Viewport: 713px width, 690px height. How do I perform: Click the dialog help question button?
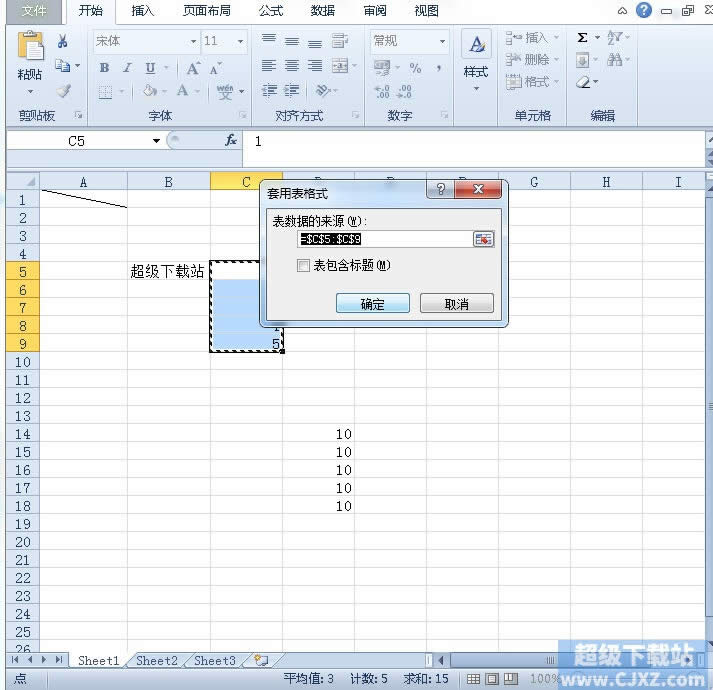point(440,189)
